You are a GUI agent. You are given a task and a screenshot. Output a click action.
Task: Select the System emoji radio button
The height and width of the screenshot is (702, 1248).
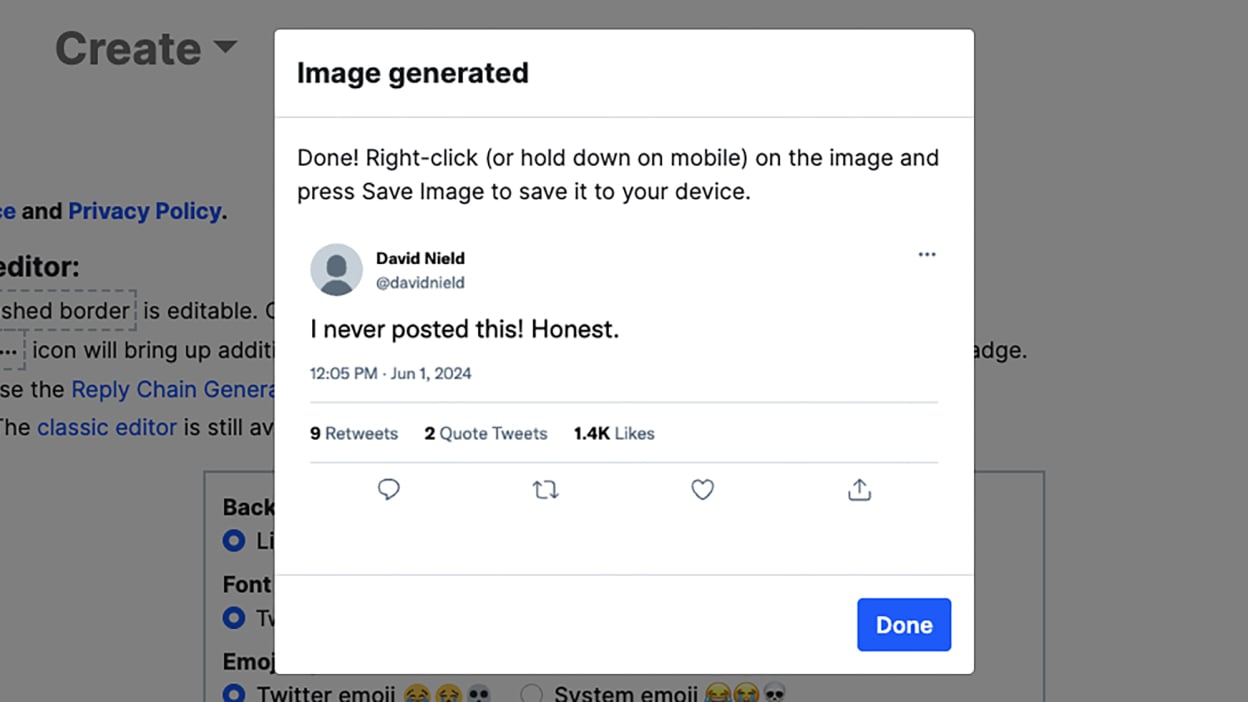coord(532,691)
